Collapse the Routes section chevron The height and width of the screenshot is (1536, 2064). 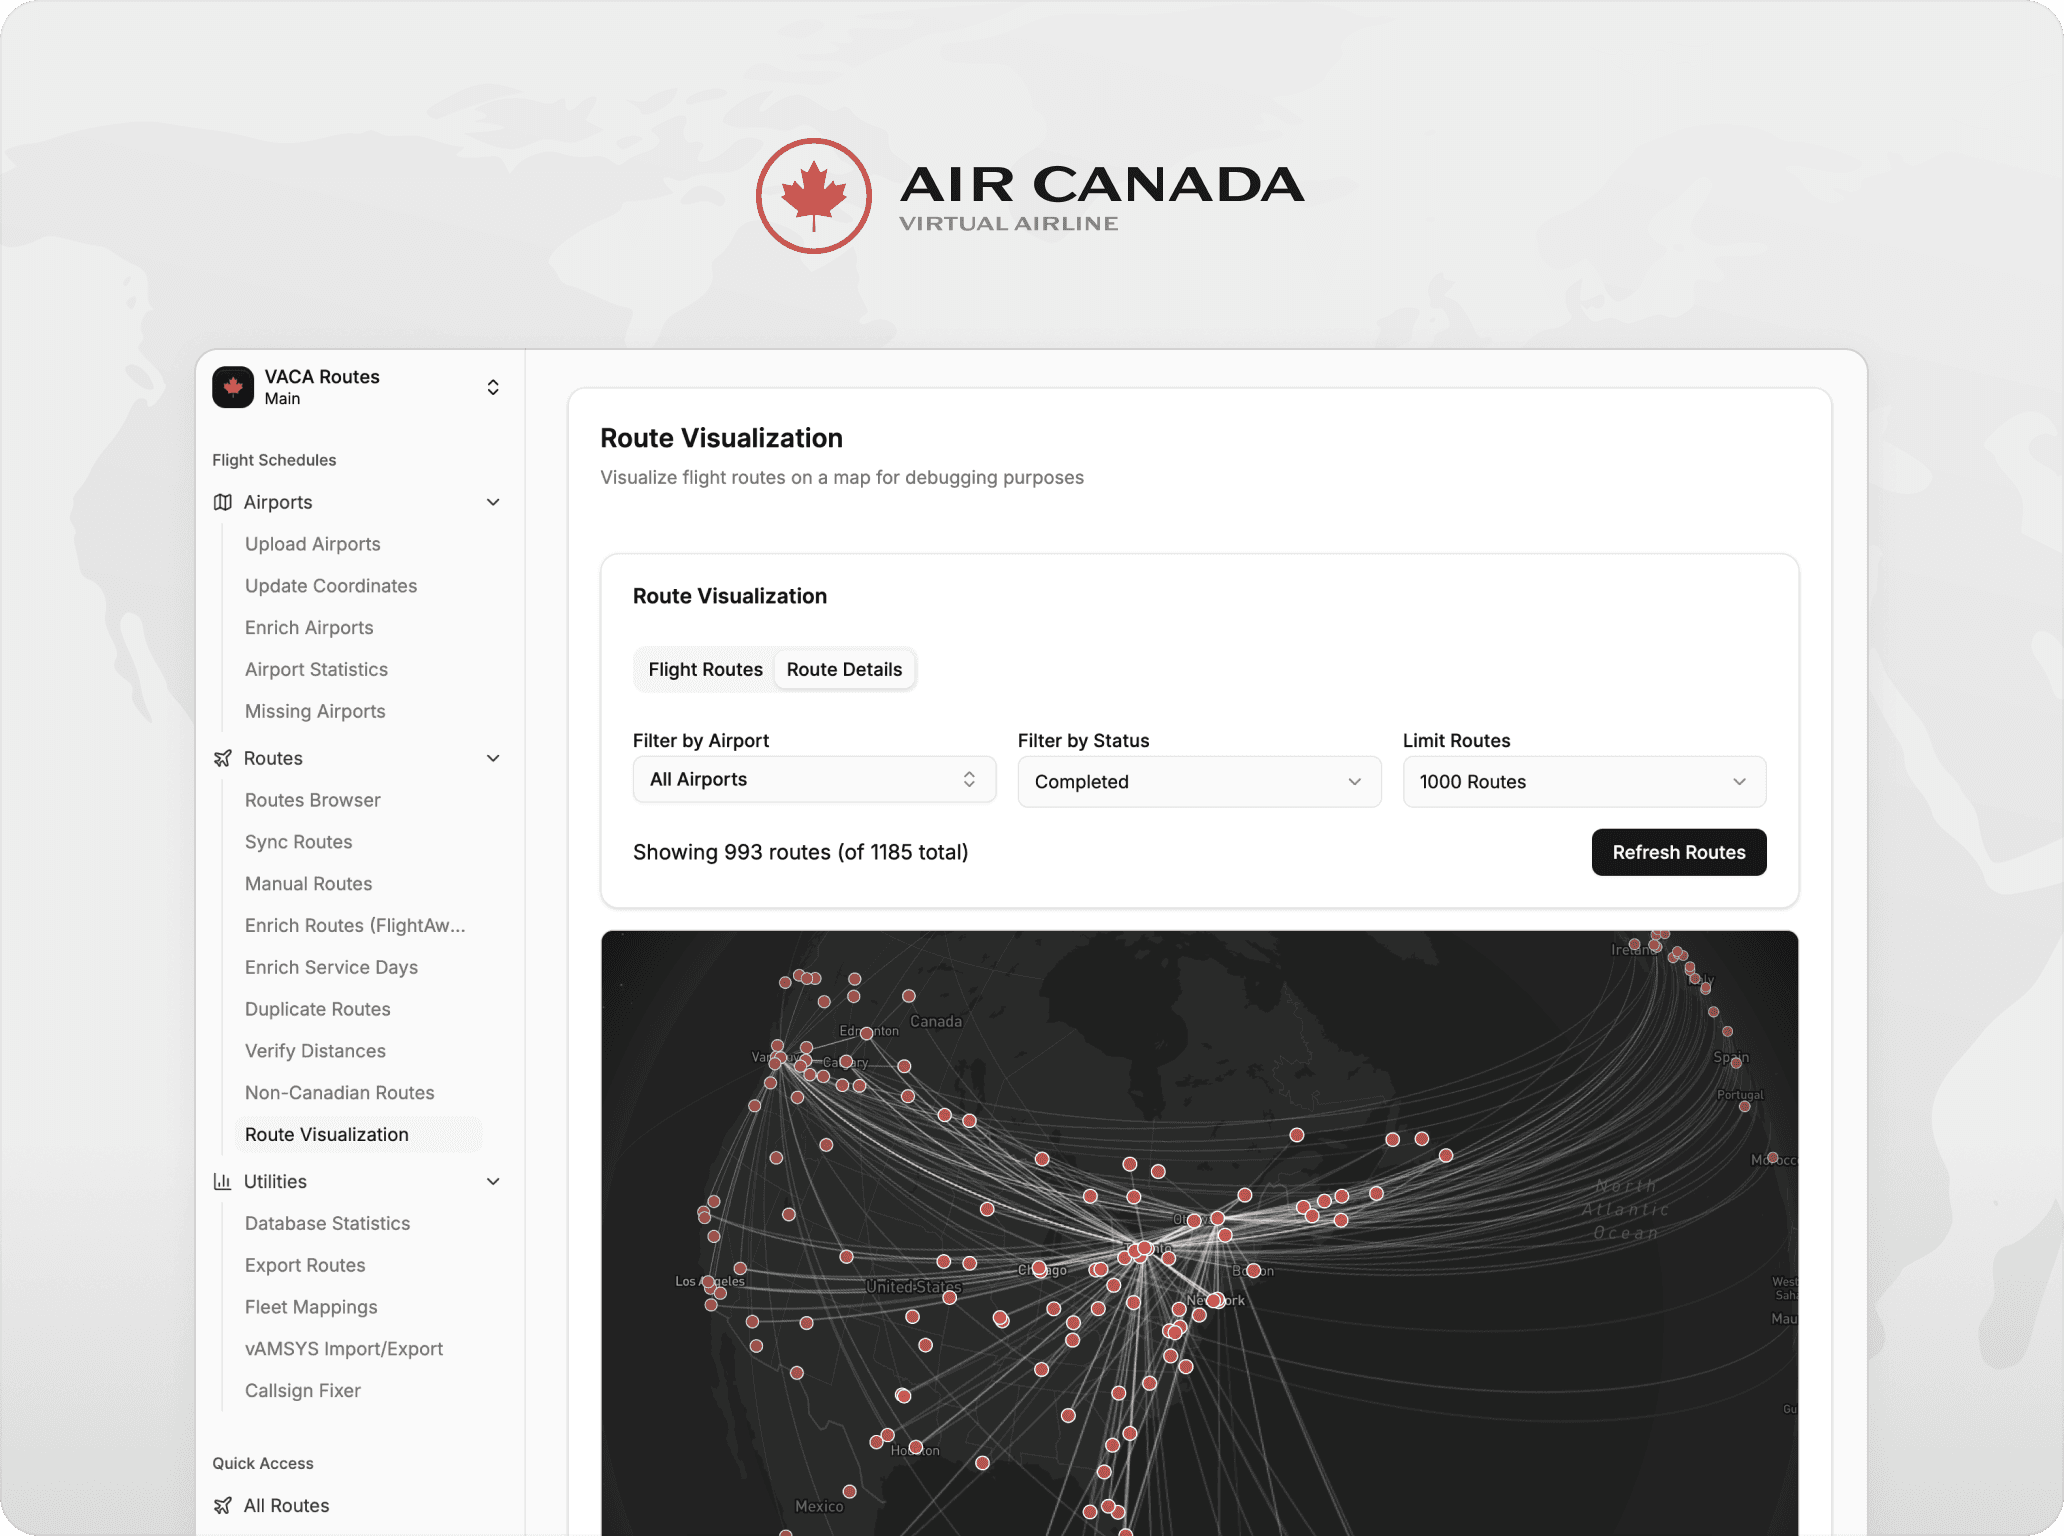493,758
